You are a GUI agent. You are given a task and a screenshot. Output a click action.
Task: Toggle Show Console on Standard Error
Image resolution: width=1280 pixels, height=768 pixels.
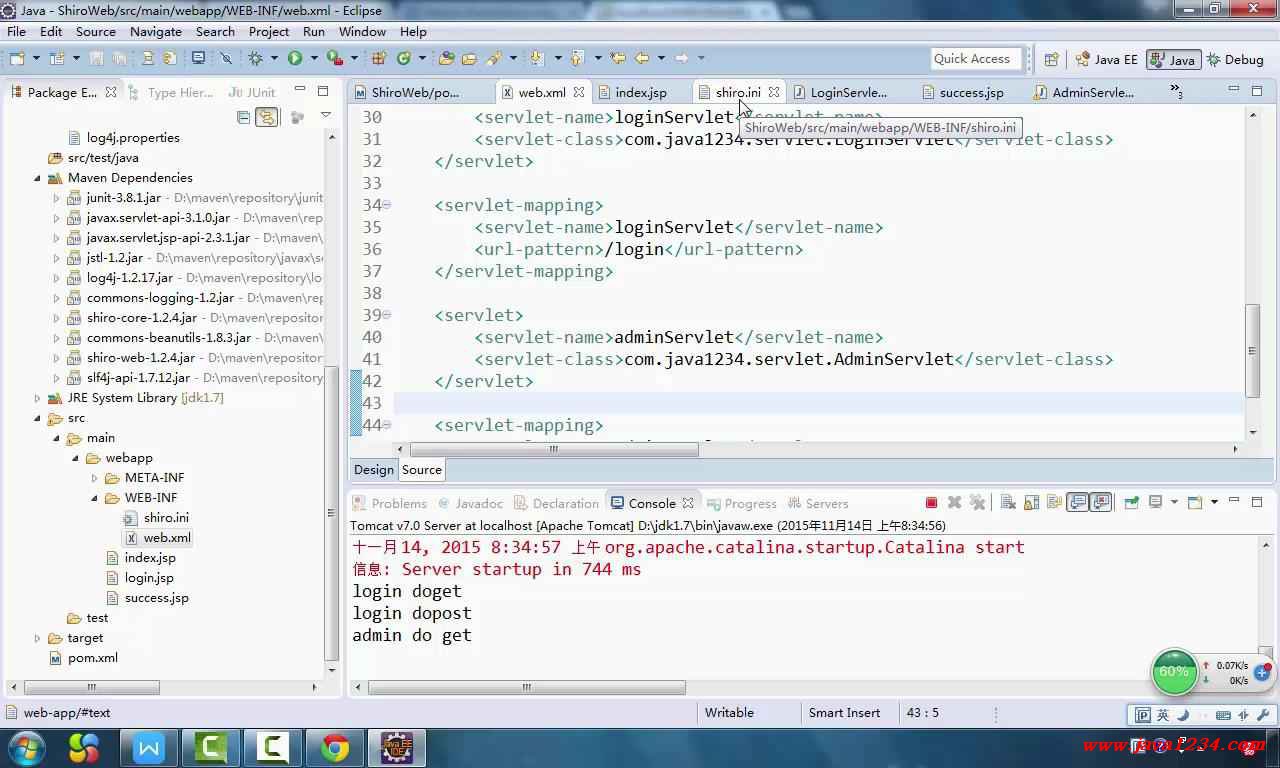click(x=1101, y=502)
